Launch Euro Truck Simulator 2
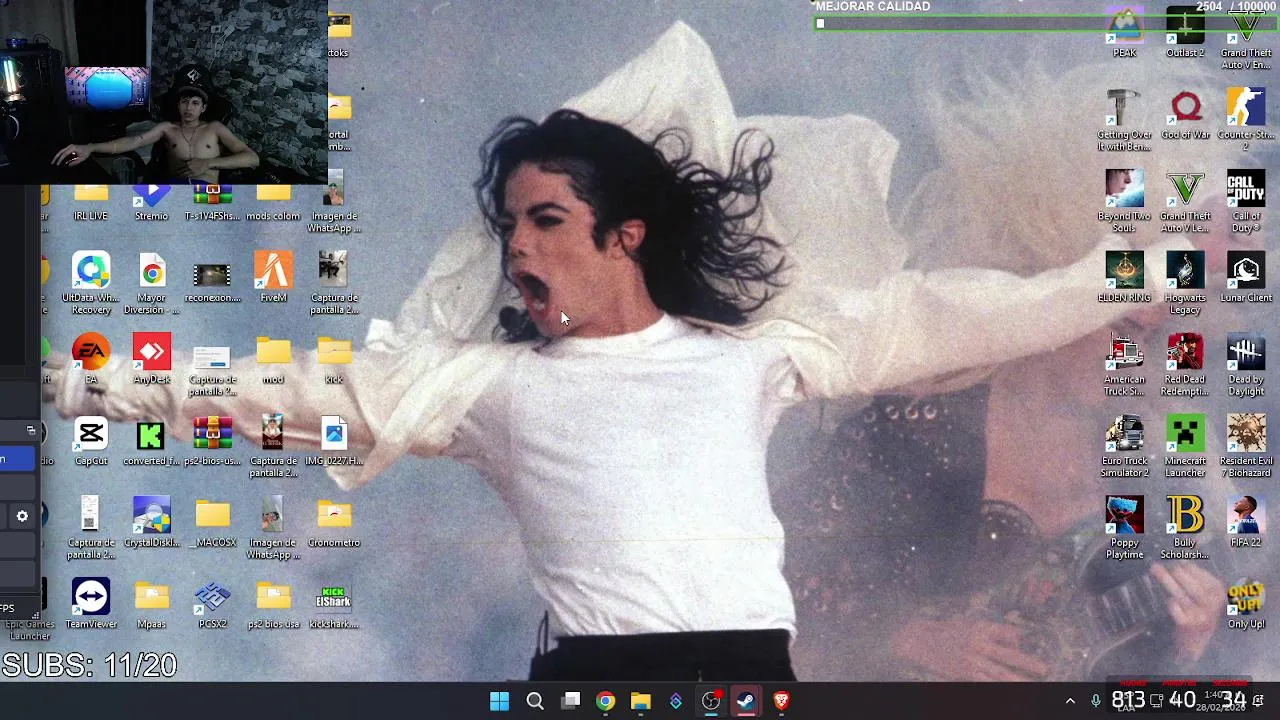The image size is (1280, 720). (x=1124, y=446)
